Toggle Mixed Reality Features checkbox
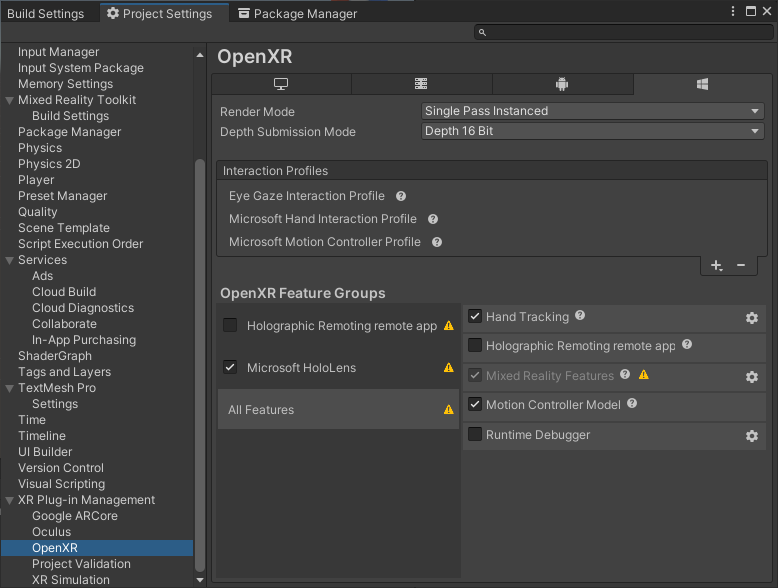This screenshot has height=588, width=778. point(475,375)
